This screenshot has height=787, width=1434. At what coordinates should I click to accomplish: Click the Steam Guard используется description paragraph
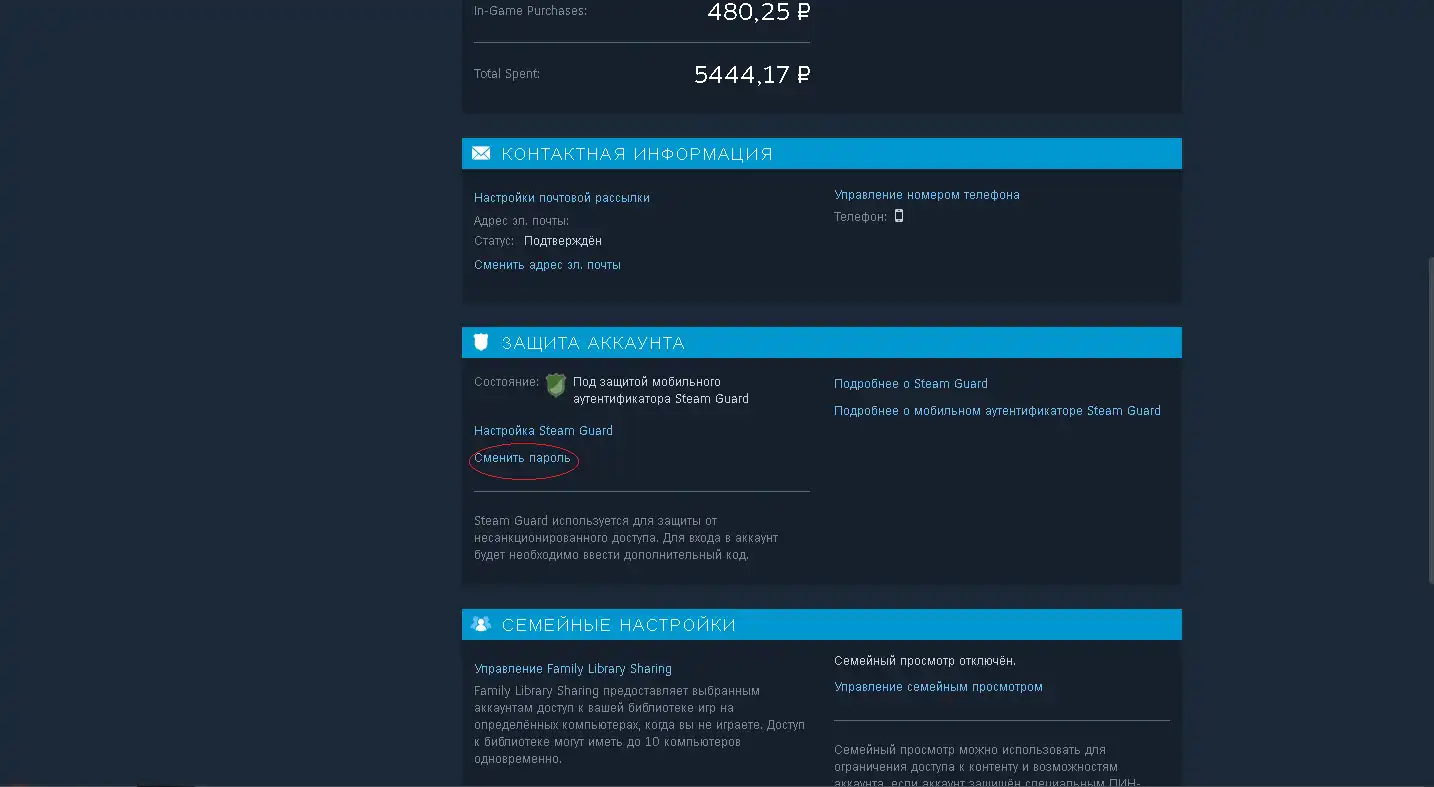pos(626,538)
